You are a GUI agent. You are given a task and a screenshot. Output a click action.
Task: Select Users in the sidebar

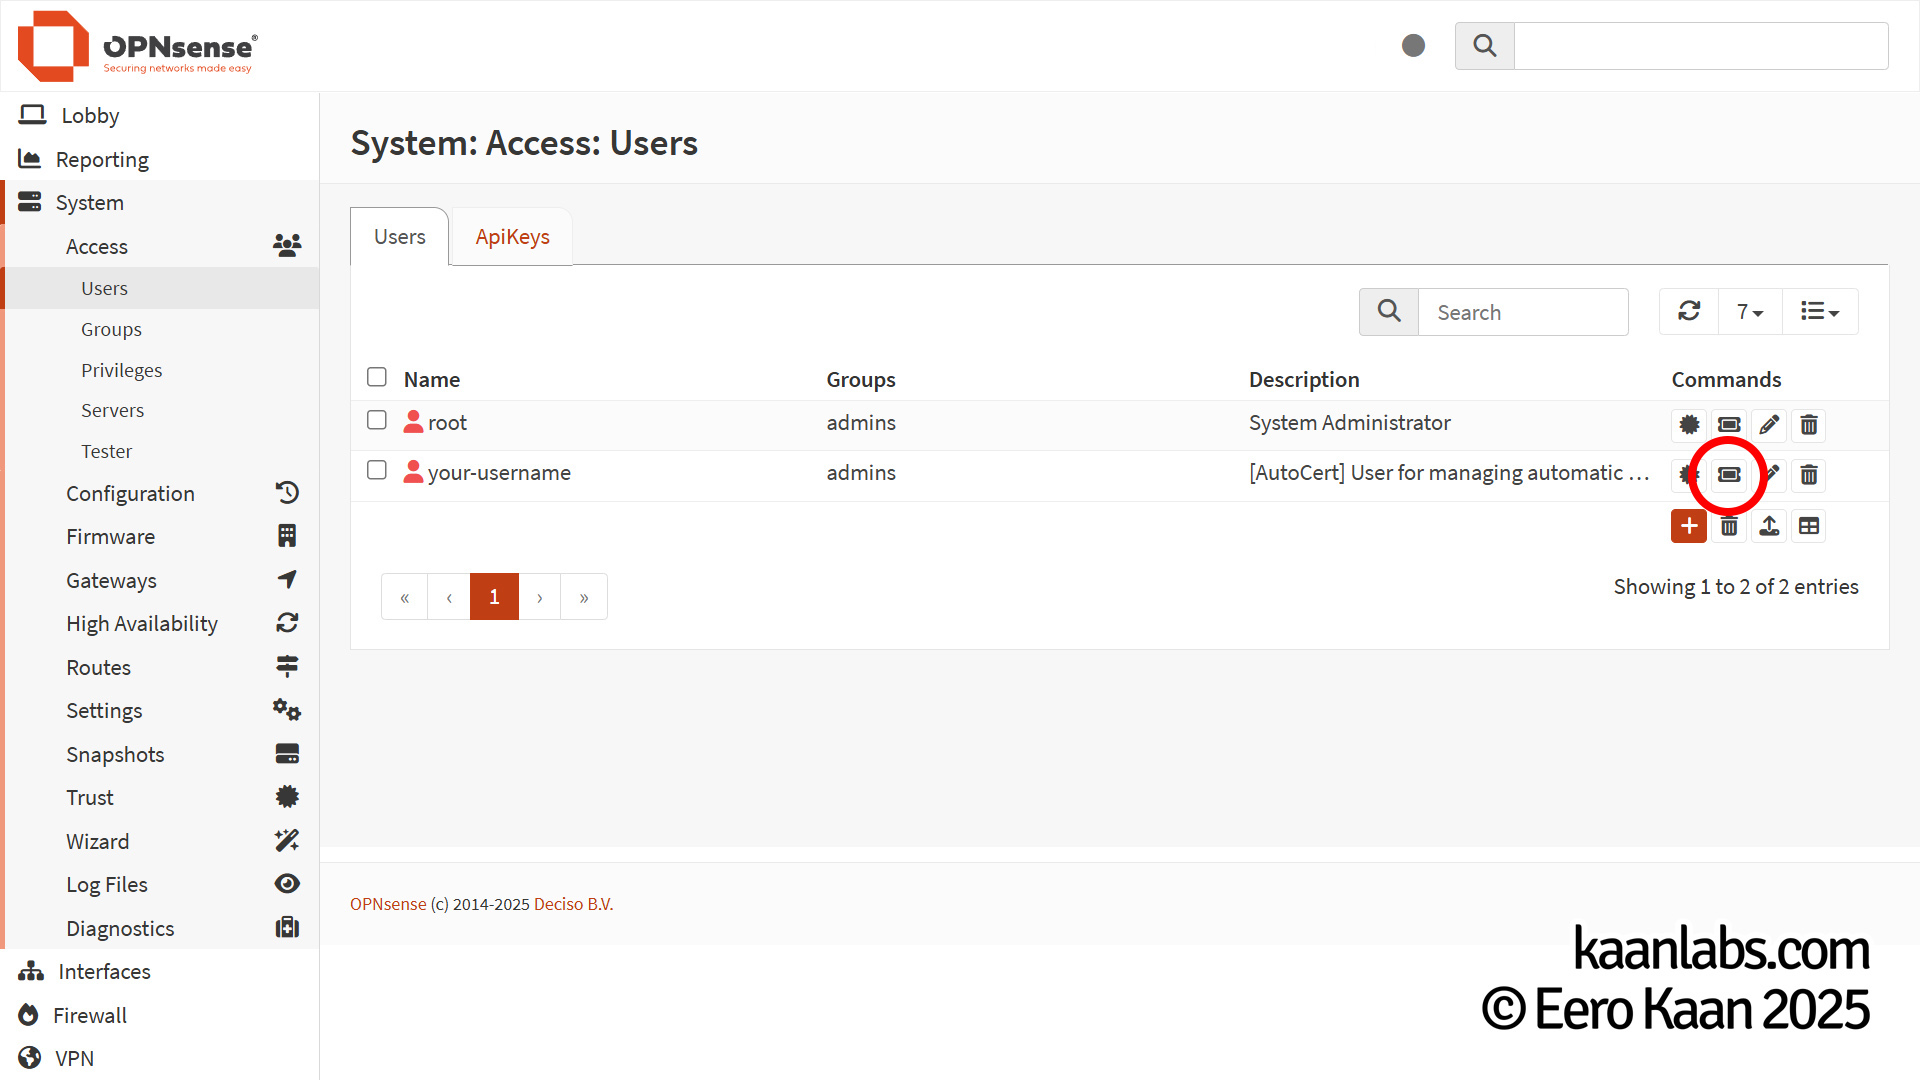[x=160, y=288]
